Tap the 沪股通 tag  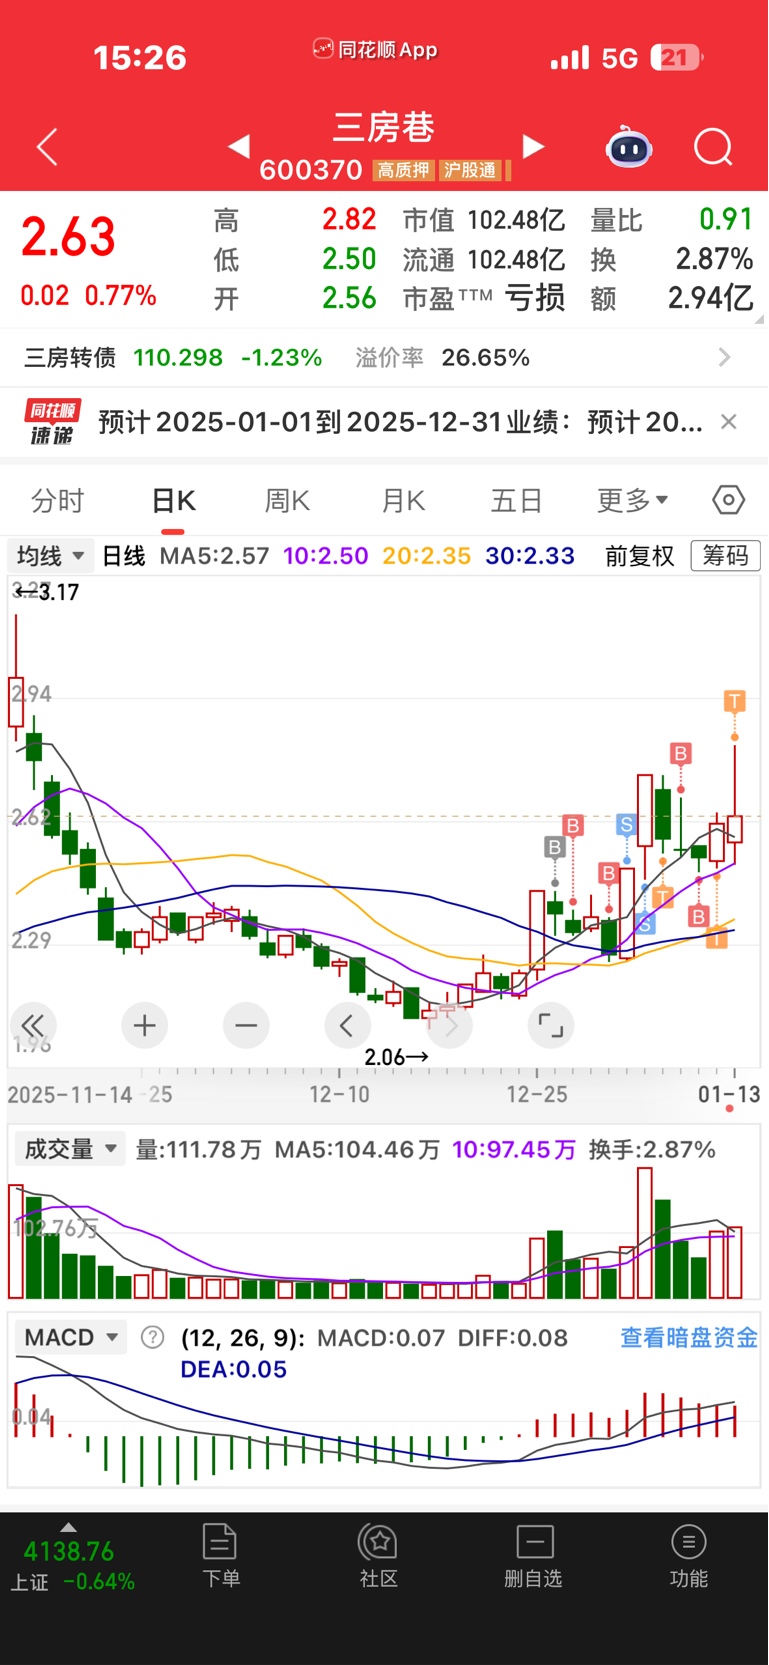pos(470,170)
